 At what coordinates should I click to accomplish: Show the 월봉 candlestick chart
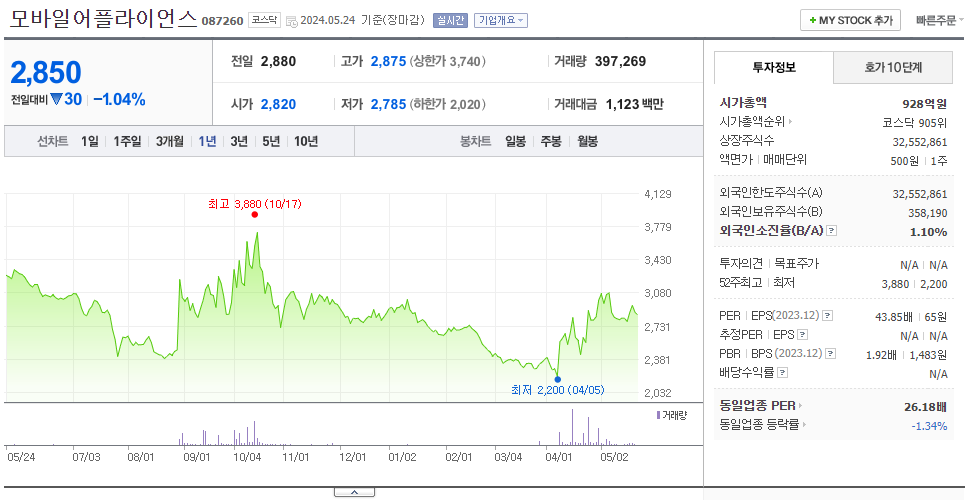pos(587,141)
